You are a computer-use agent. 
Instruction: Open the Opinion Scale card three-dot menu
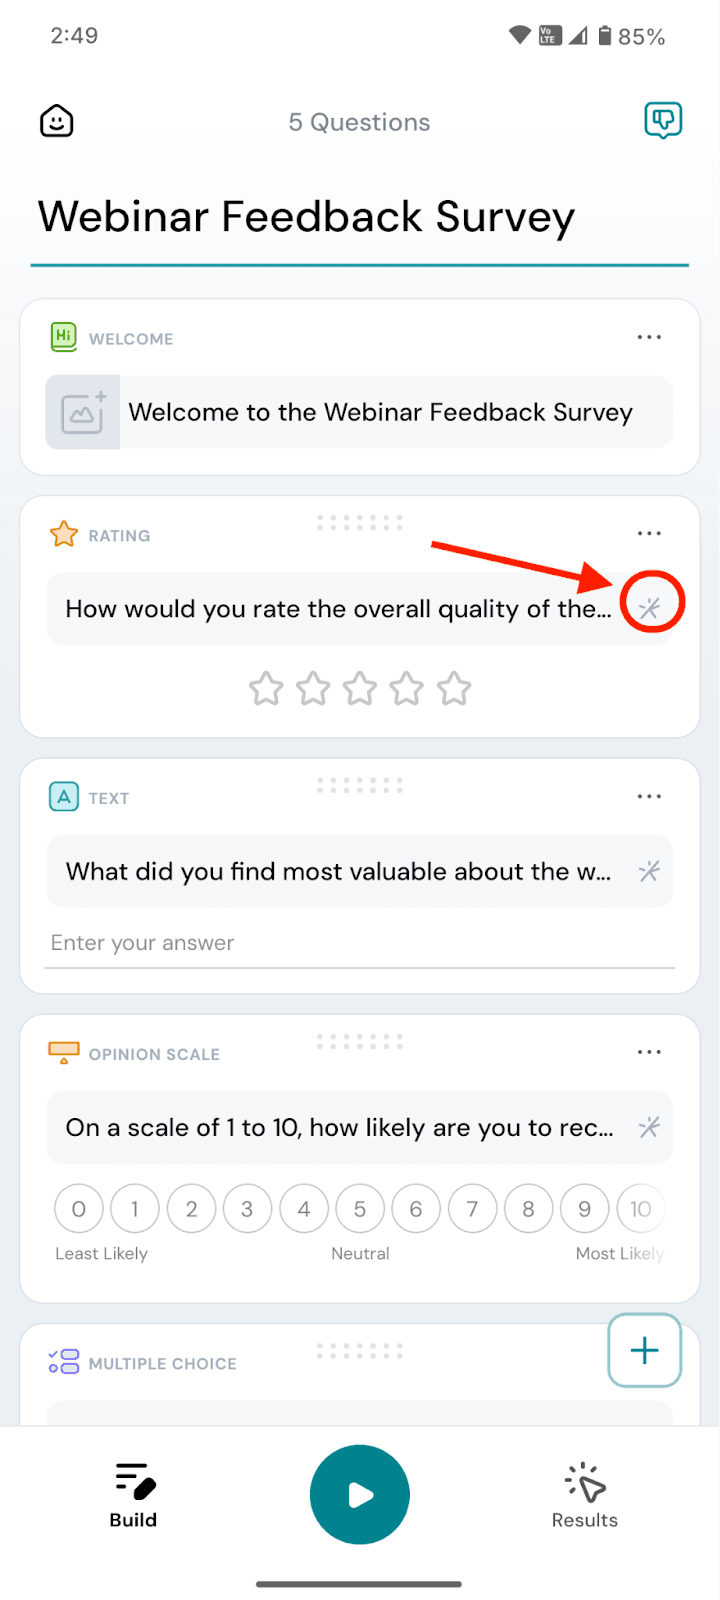649,1052
